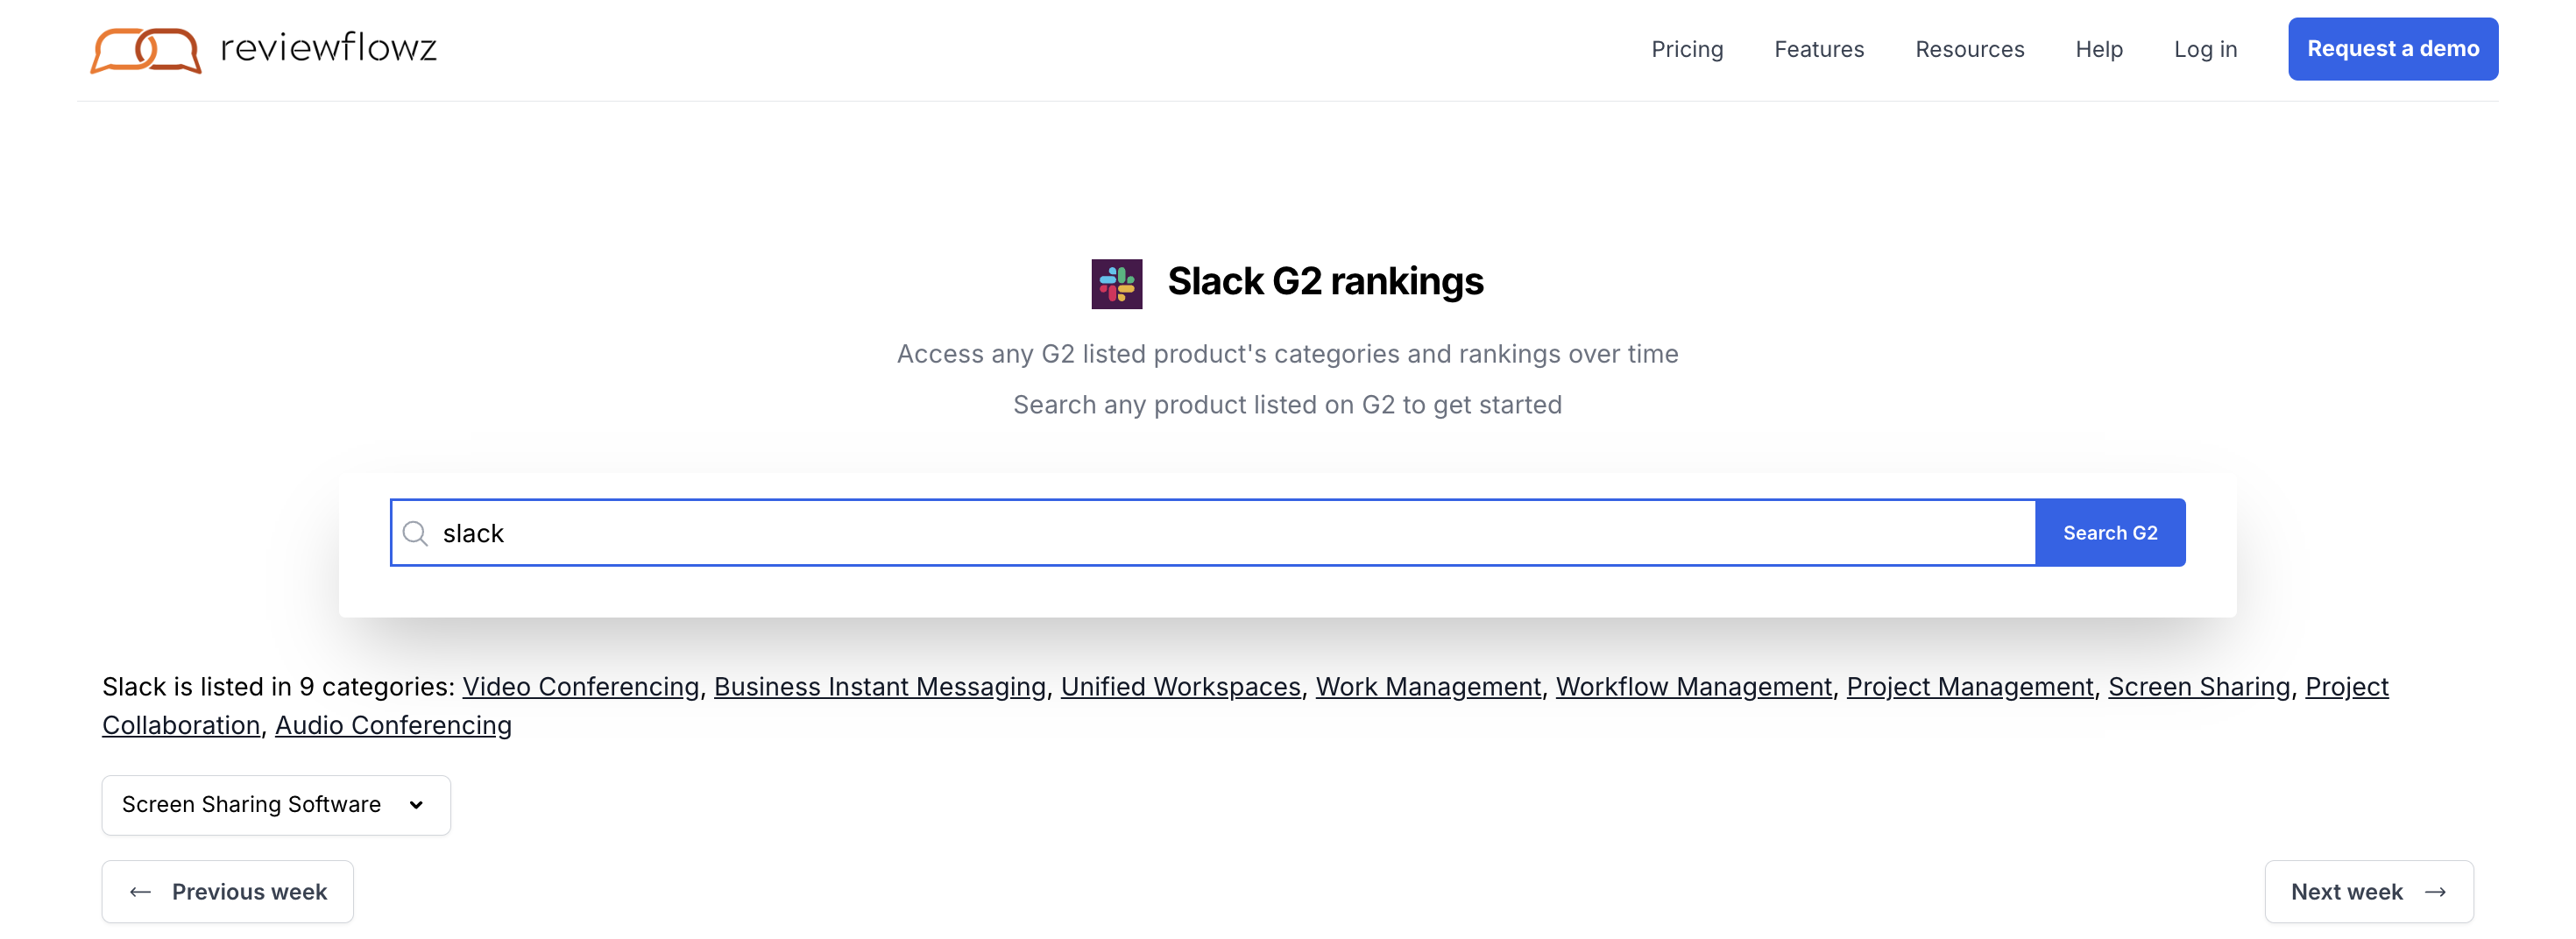Click the Log in link
This screenshot has height=939, width=2576.
2205,49
